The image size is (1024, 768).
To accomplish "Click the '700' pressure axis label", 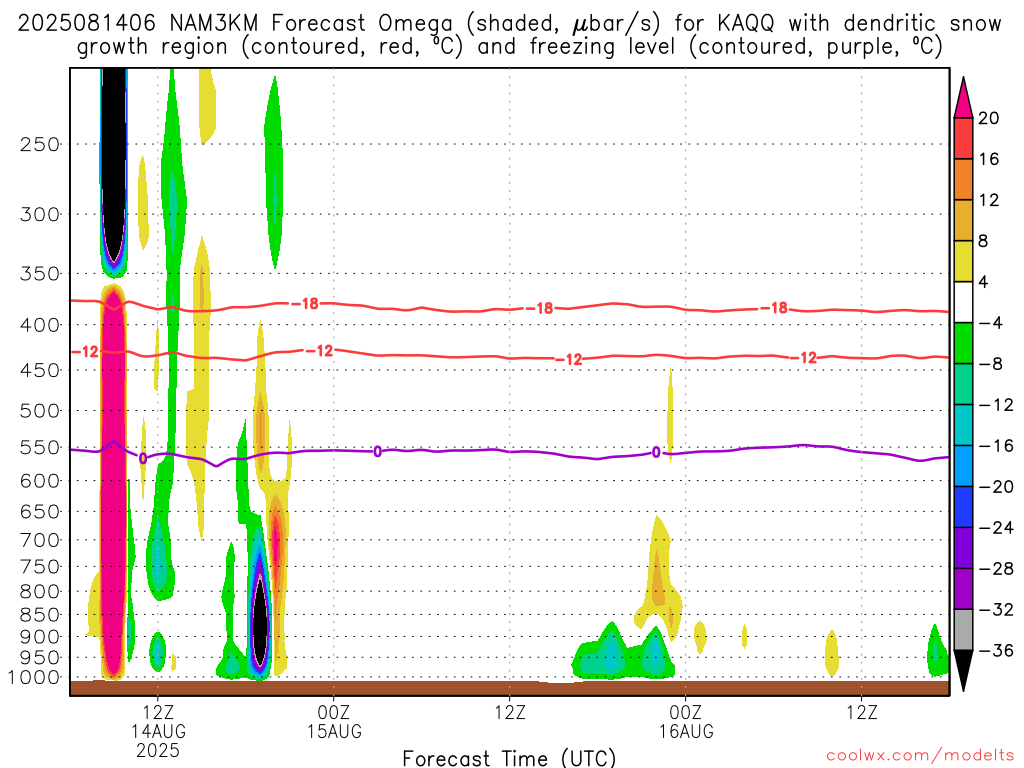I will [40, 540].
